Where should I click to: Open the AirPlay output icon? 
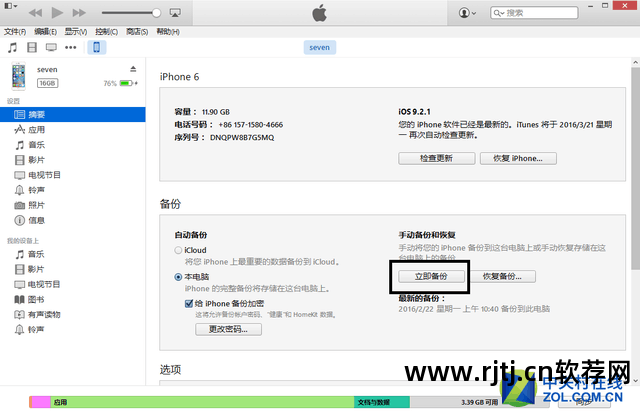[175, 13]
